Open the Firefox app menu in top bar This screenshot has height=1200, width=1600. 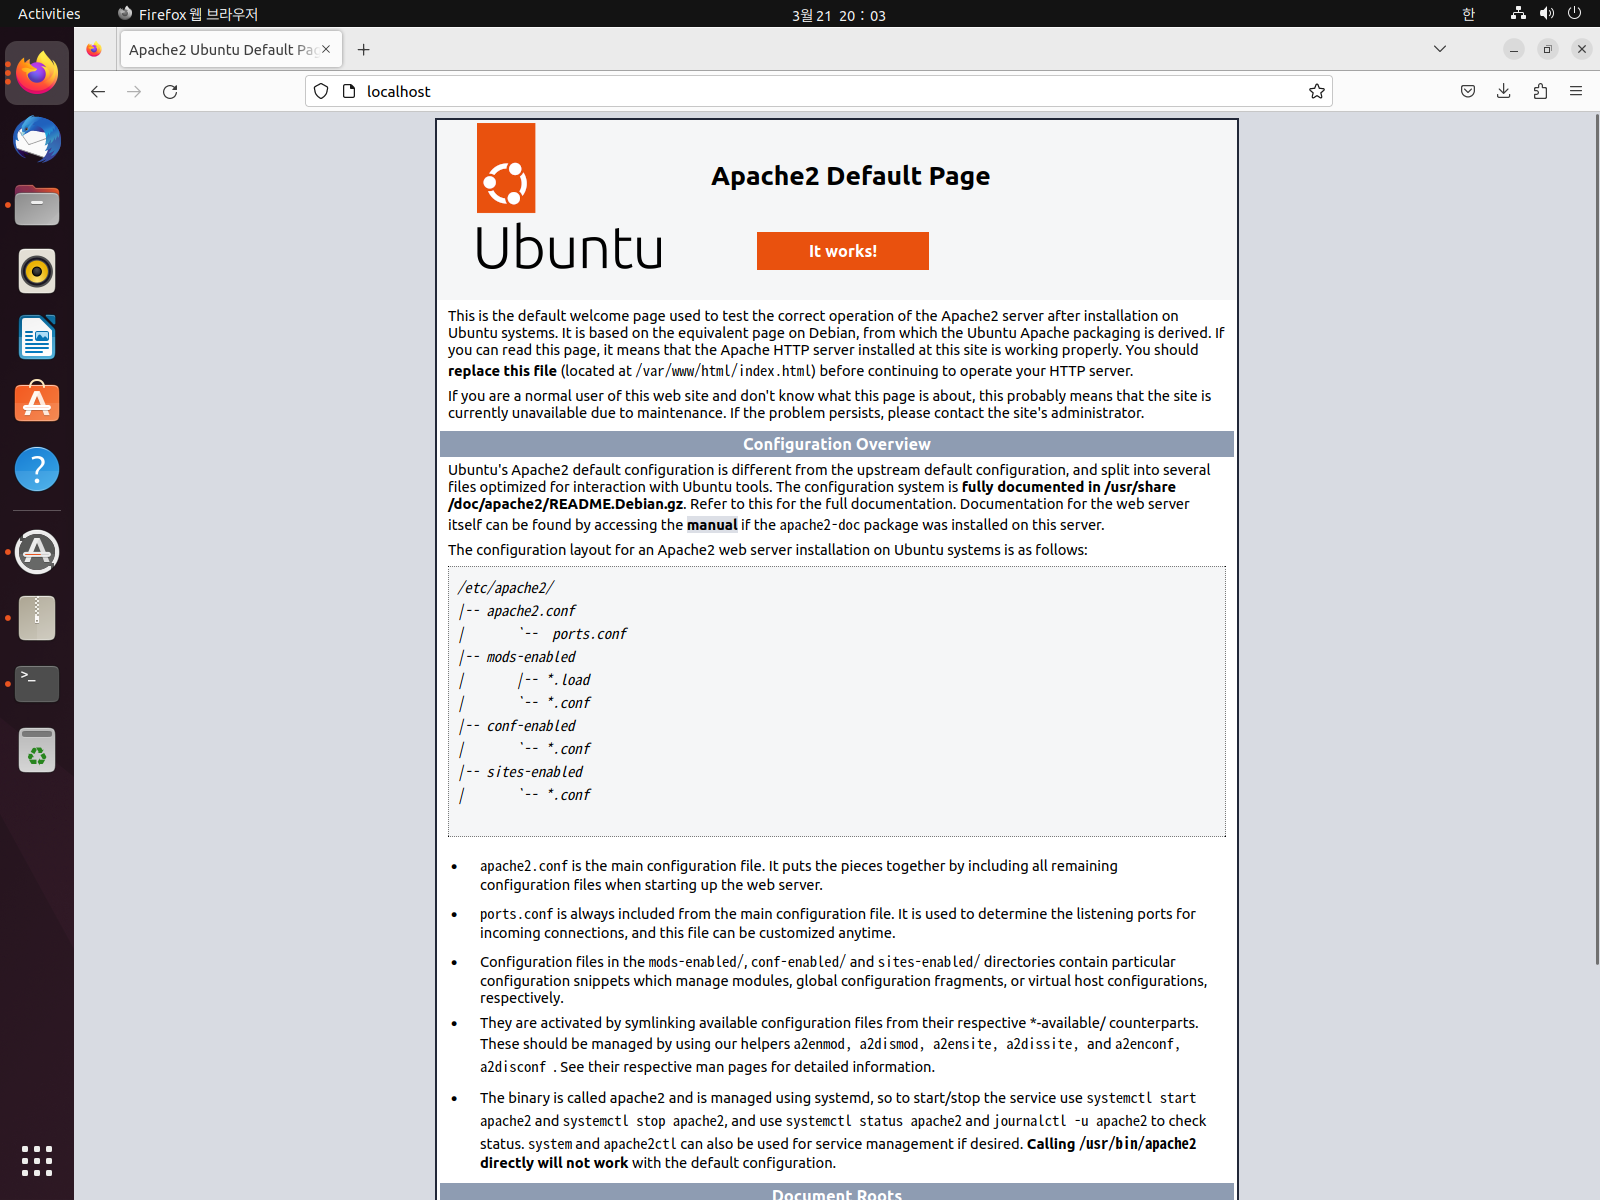pos(188,14)
